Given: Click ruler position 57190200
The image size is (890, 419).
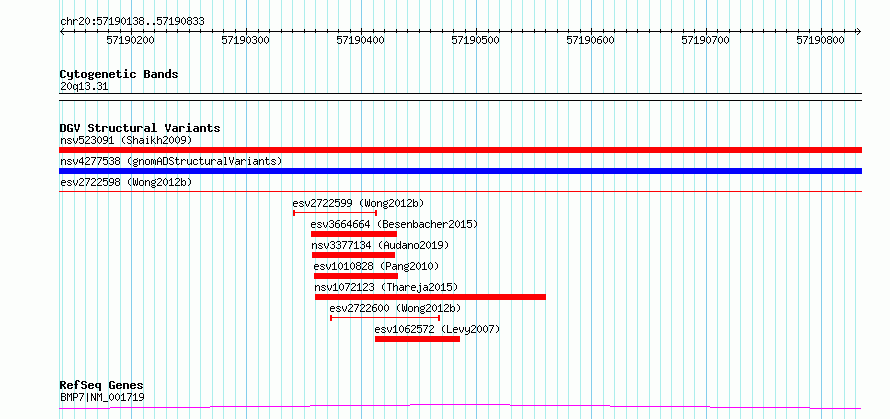Looking at the screenshot, I should [x=131, y=40].
